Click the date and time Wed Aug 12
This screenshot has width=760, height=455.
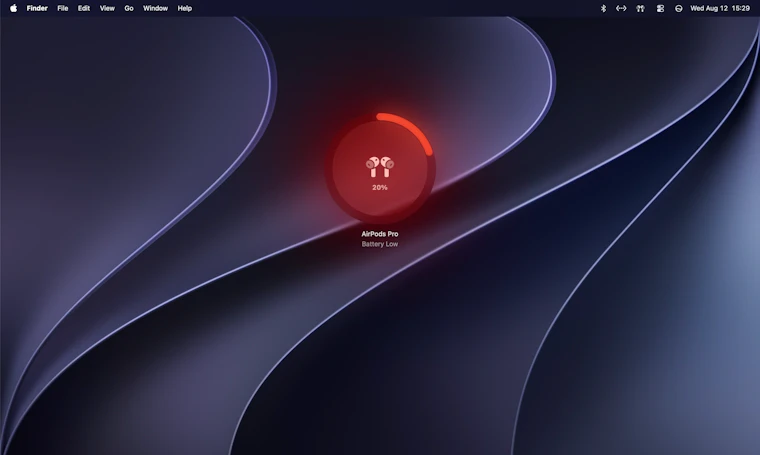point(720,8)
